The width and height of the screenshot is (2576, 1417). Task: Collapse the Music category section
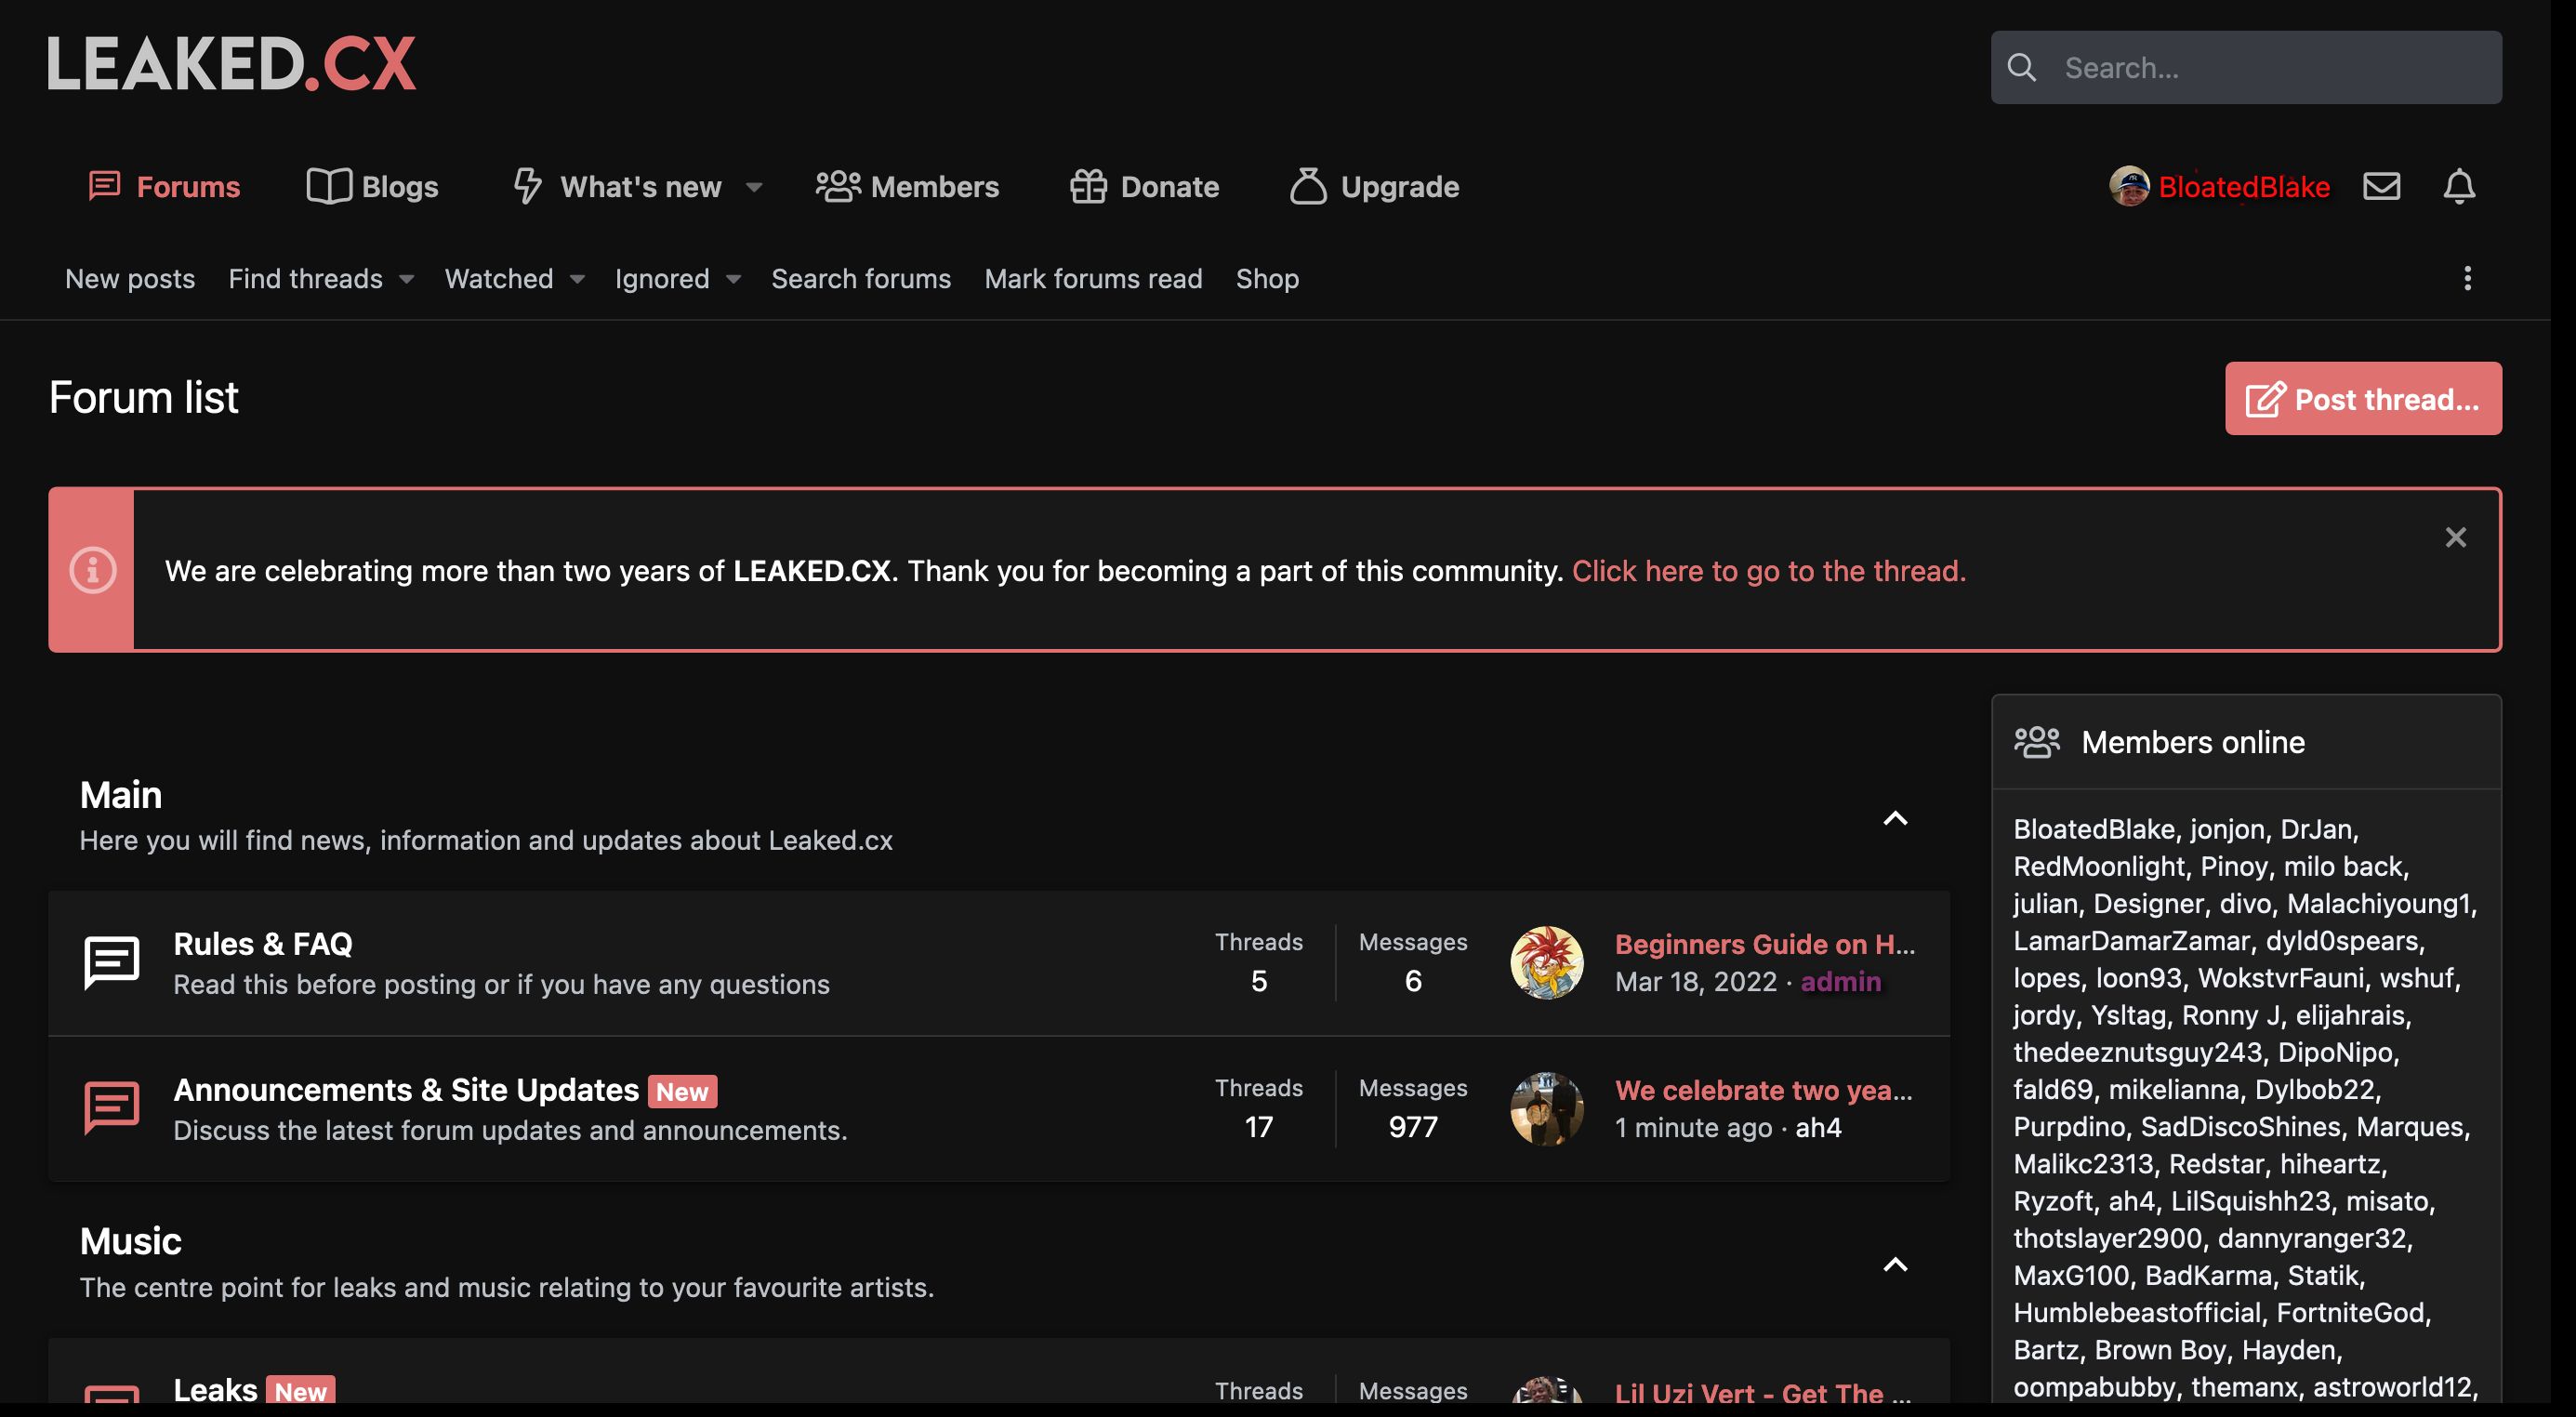[x=1895, y=1264]
